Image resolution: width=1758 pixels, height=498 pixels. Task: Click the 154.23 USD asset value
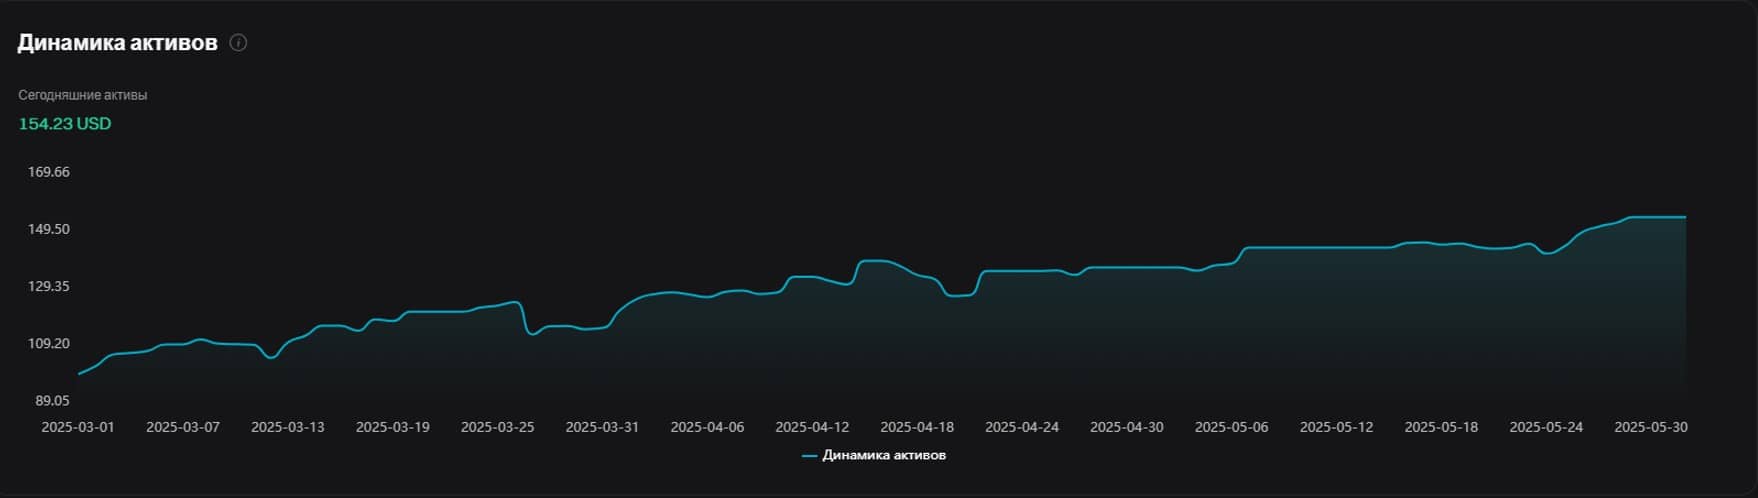(x=65, y=124)
